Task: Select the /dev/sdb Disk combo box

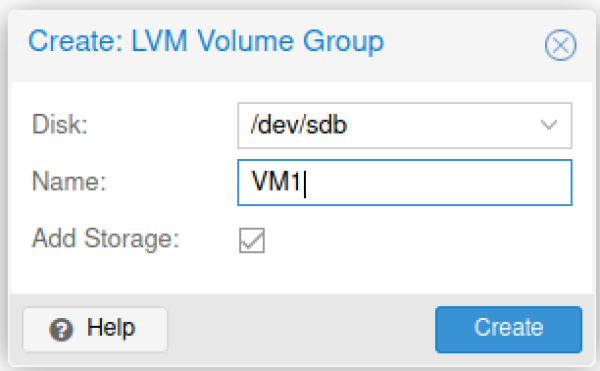Action: (404, 125)
